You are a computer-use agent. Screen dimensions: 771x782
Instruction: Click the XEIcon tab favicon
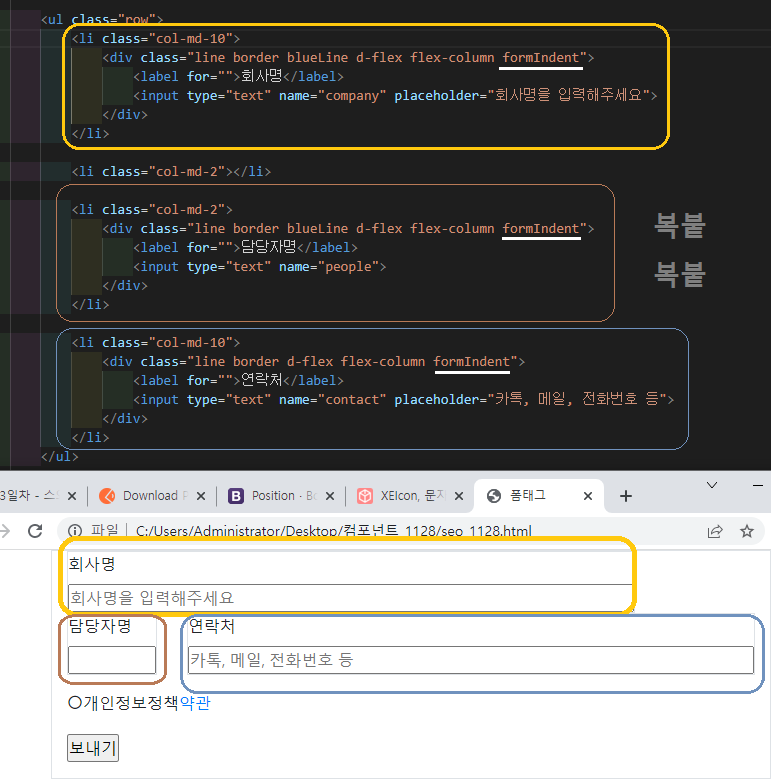click(x=365, y=496)
